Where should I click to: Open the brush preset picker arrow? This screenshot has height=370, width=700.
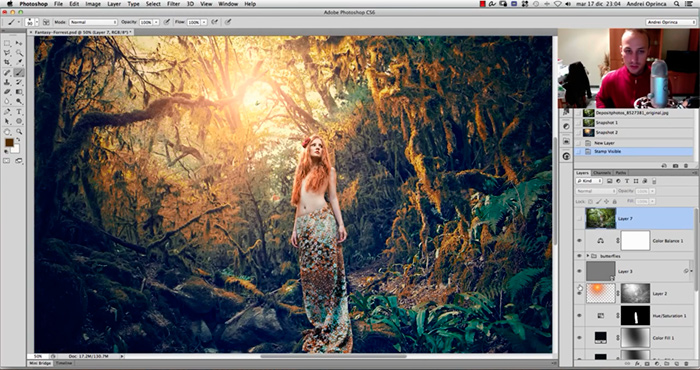[36, 22]
